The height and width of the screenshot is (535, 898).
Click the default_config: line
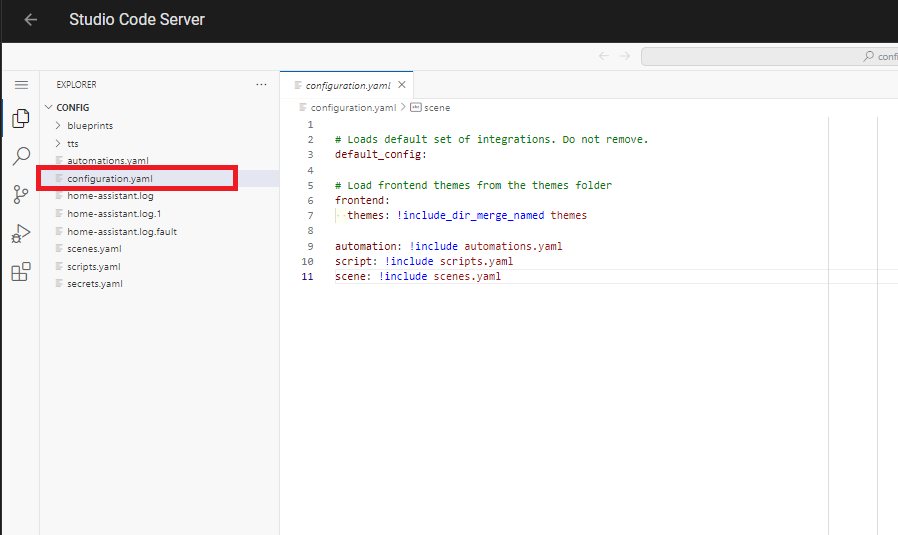pyautogui.click(x=381, y=154)
